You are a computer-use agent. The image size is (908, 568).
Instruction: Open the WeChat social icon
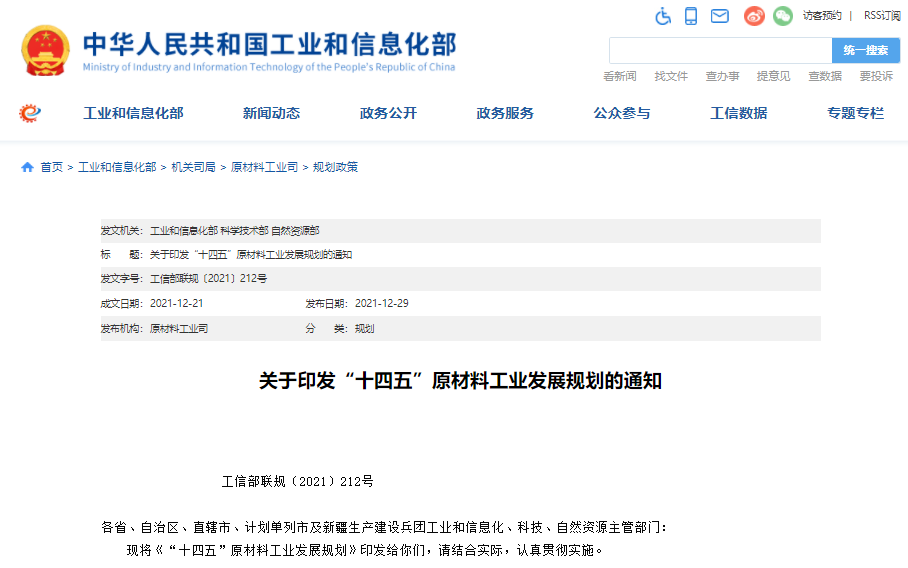782,16
